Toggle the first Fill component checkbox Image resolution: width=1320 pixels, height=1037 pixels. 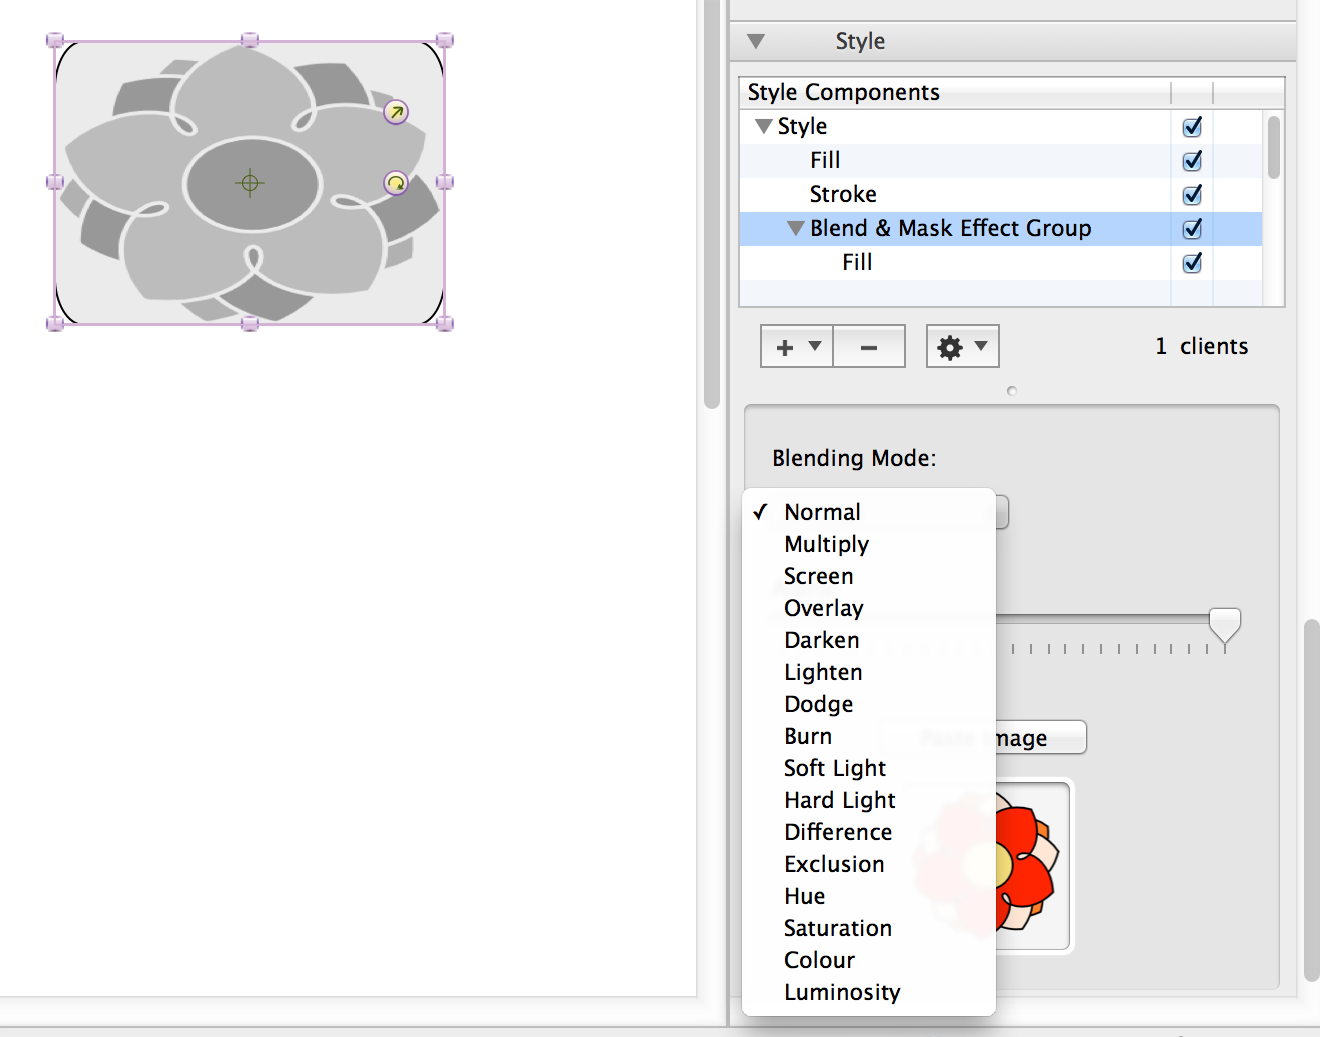[1192, 161]
